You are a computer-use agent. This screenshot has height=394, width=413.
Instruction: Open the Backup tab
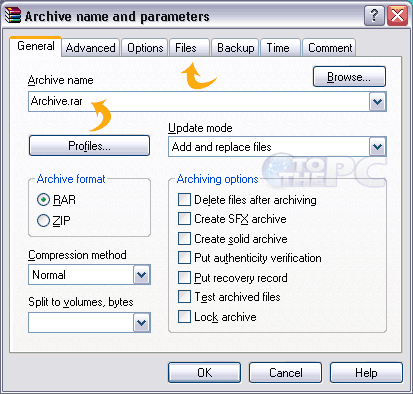click(x=236, y=48)
